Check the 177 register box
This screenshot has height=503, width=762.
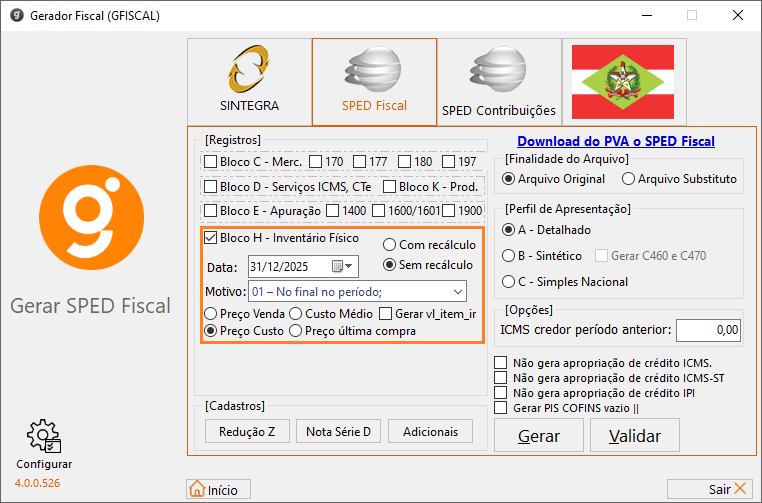pos(360,161)
